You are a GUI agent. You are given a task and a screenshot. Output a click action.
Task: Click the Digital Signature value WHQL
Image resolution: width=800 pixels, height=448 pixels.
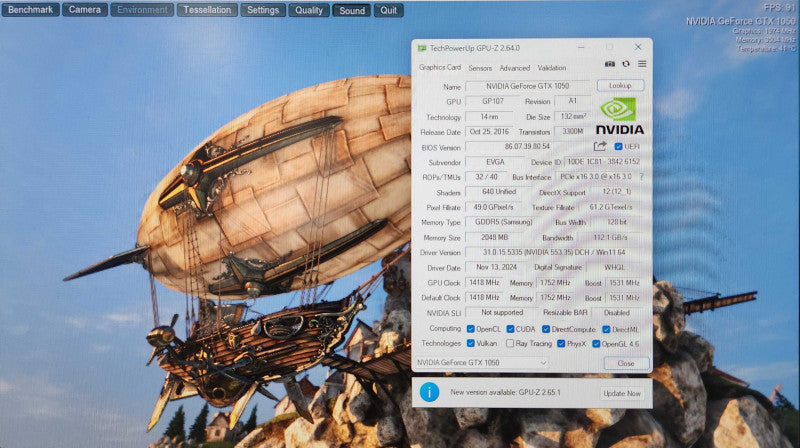(x=614, y=267)
